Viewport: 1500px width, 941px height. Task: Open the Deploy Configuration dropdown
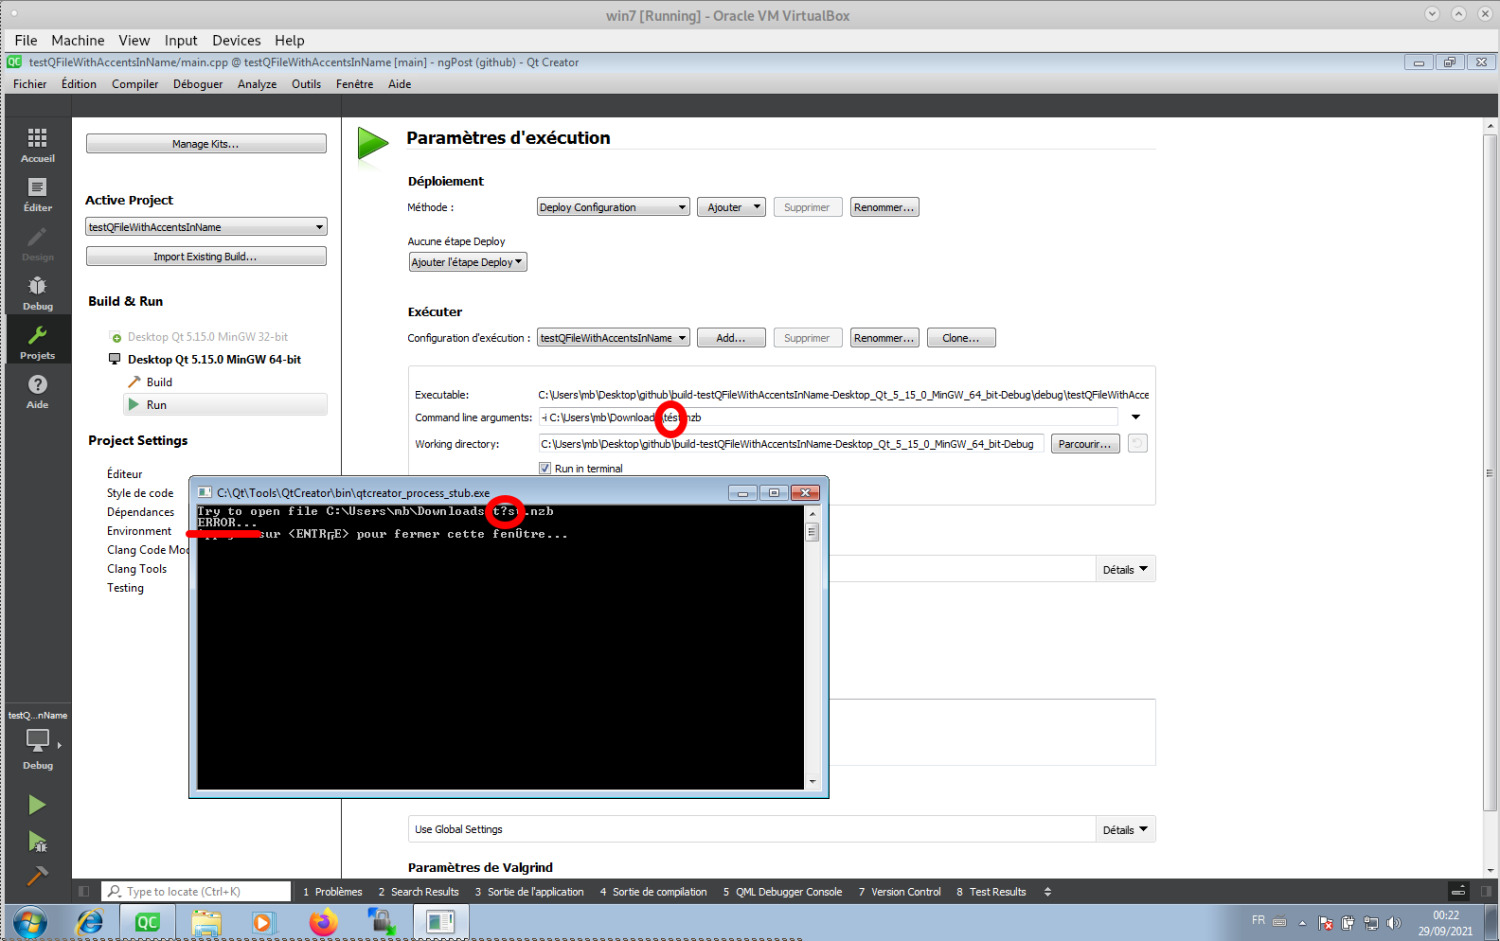click(613, 207)
